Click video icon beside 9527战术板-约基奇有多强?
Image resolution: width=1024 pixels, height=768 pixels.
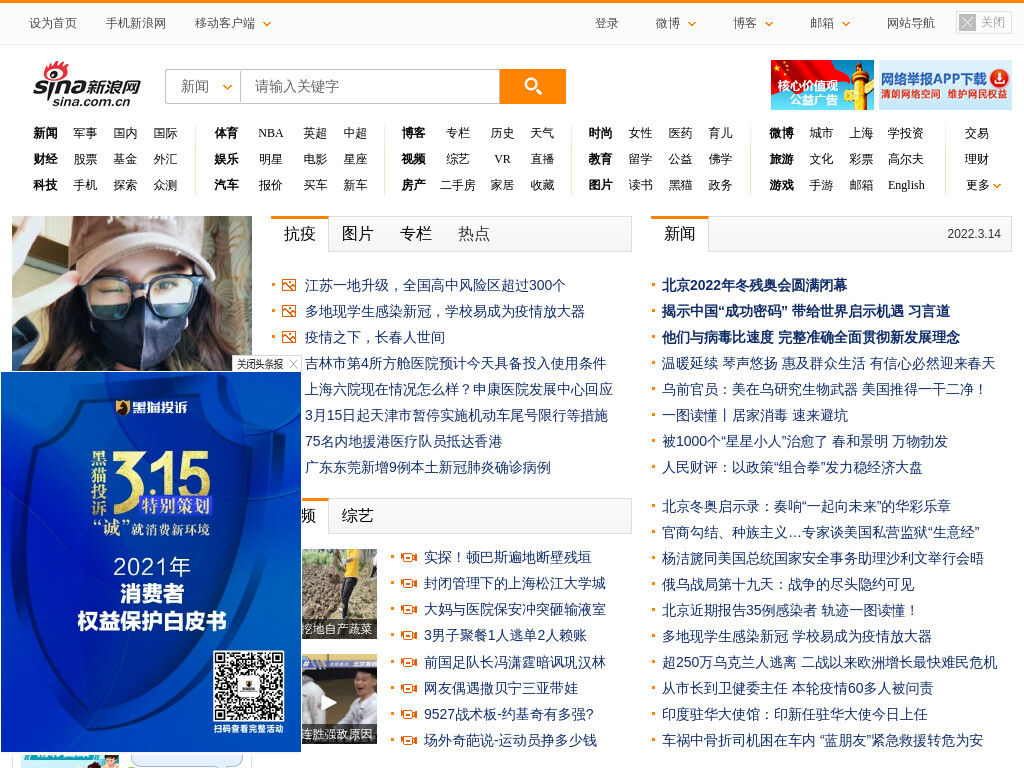click(409, 715)
